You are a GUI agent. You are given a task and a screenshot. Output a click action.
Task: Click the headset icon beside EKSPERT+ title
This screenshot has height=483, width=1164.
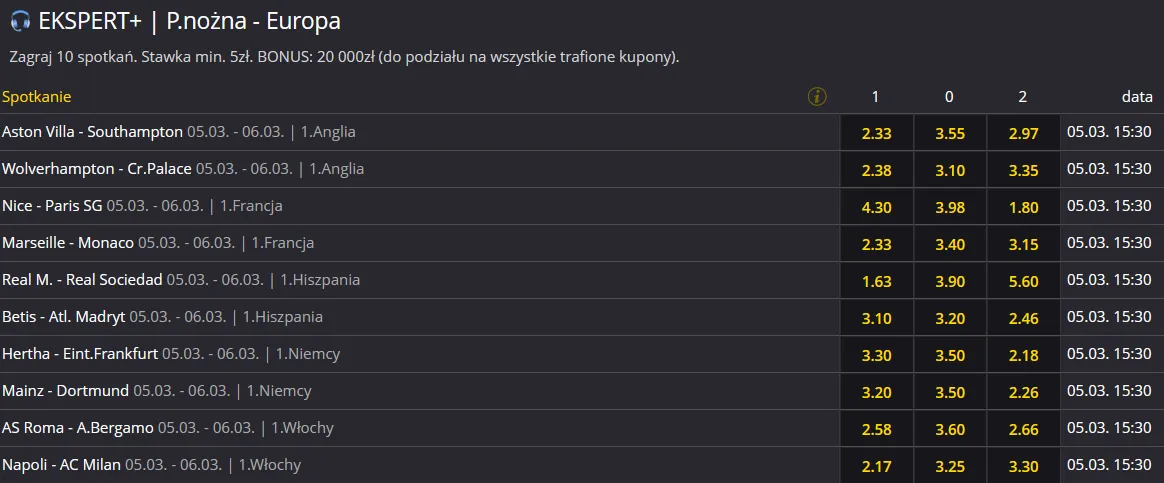pos(20,21)
